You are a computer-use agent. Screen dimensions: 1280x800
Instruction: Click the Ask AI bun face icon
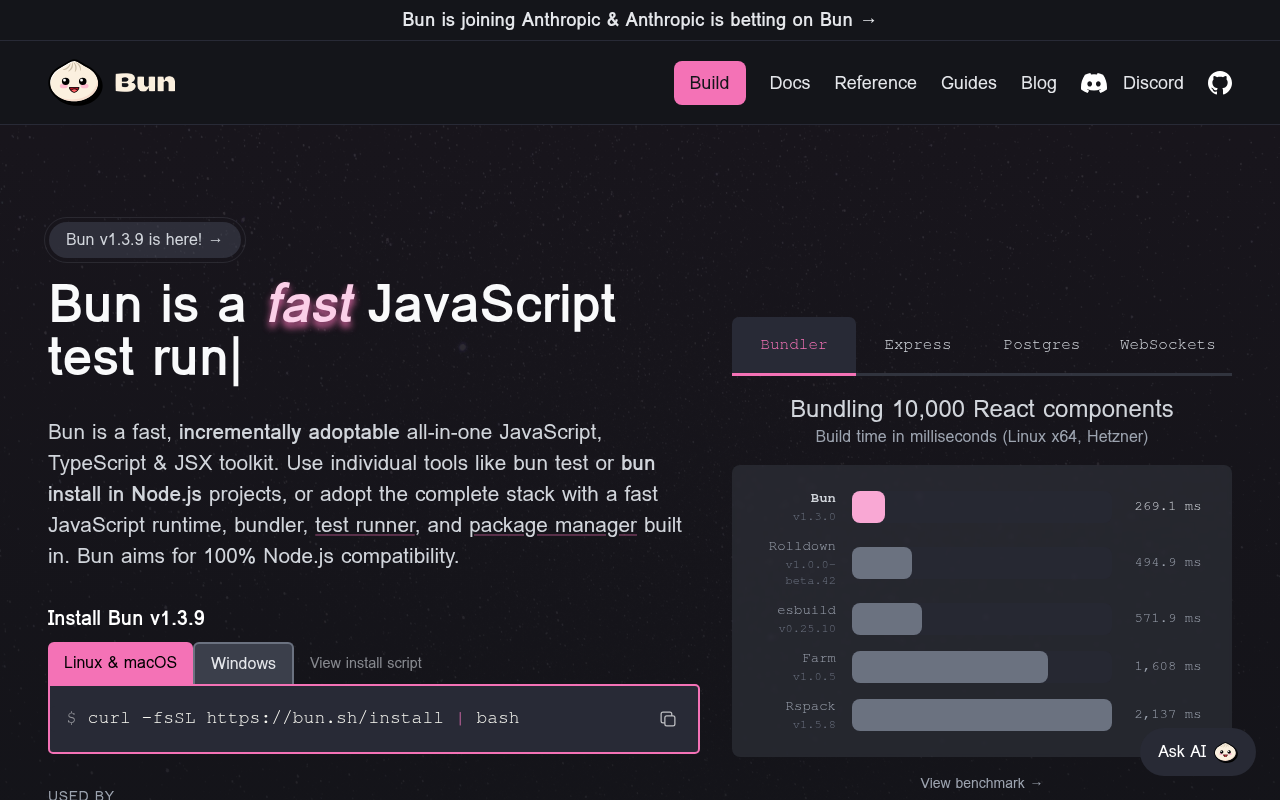pyautogui.click(x=1225, y=752)
